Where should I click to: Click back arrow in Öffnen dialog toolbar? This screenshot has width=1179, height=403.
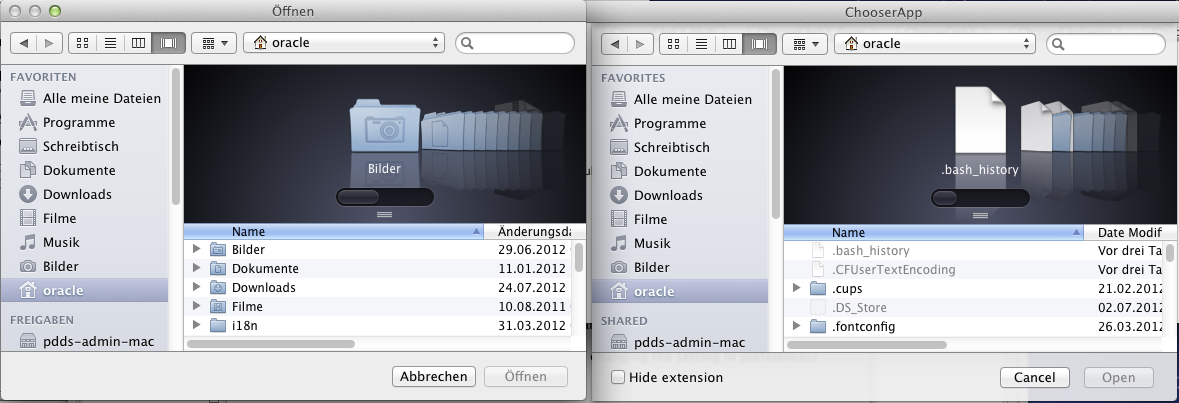coord(24,43)
